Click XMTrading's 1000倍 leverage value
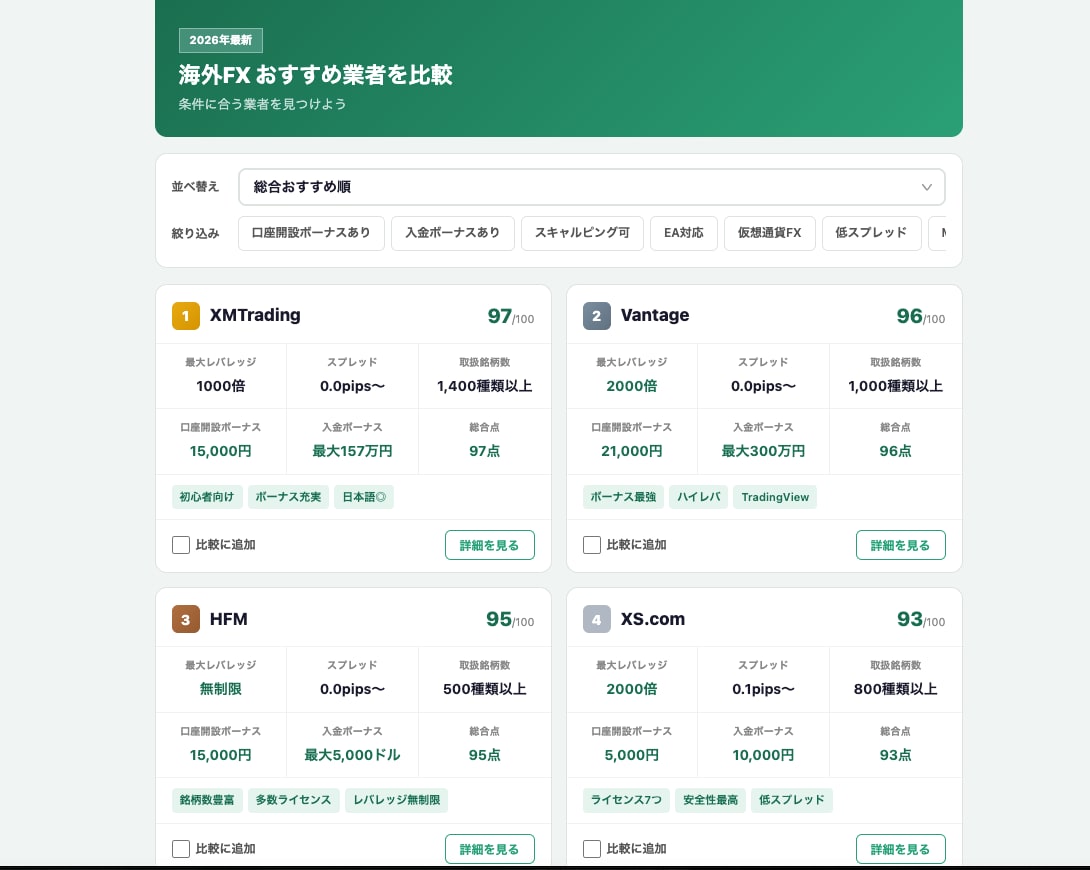This screenshot has width=1090, height=870. 220,386
